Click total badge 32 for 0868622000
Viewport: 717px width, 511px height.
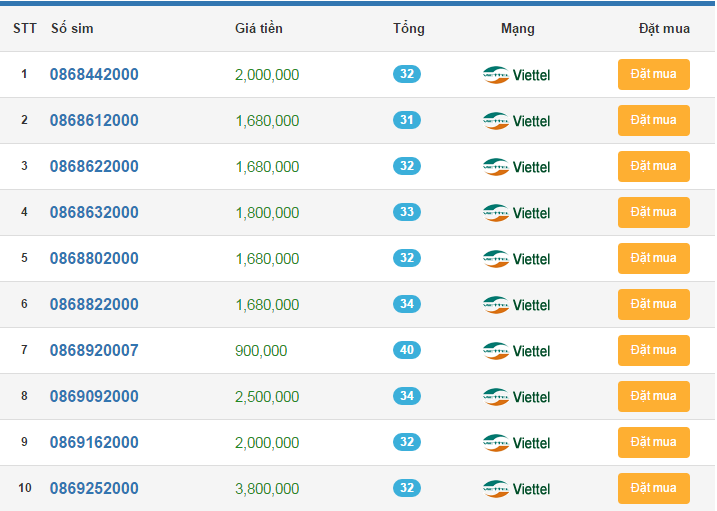[x=407, y=166]
